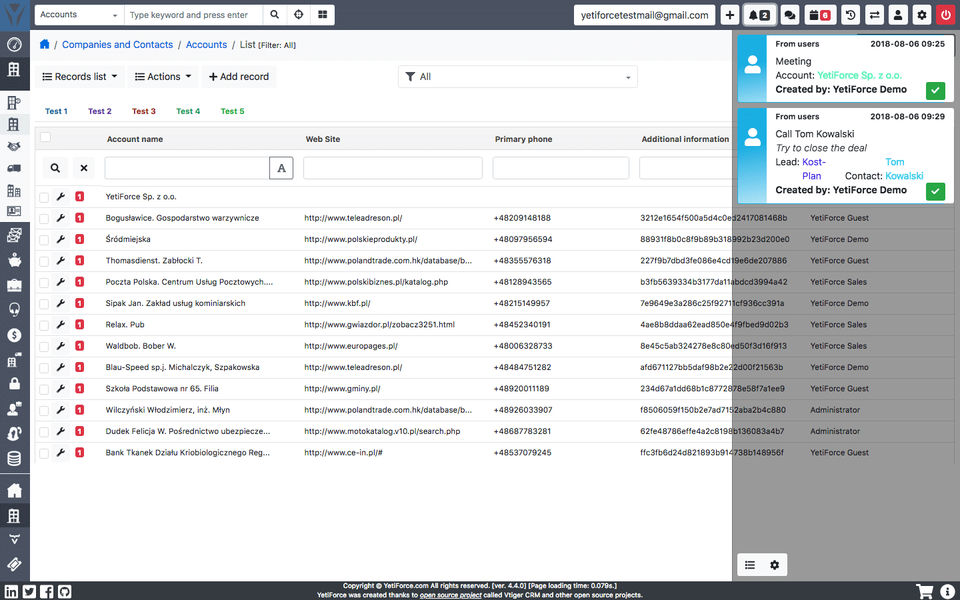Screen dimensions: 960x600
Task: Toggle alphabet filter A button
Action: pyautogui.click(x=281, y=168)
